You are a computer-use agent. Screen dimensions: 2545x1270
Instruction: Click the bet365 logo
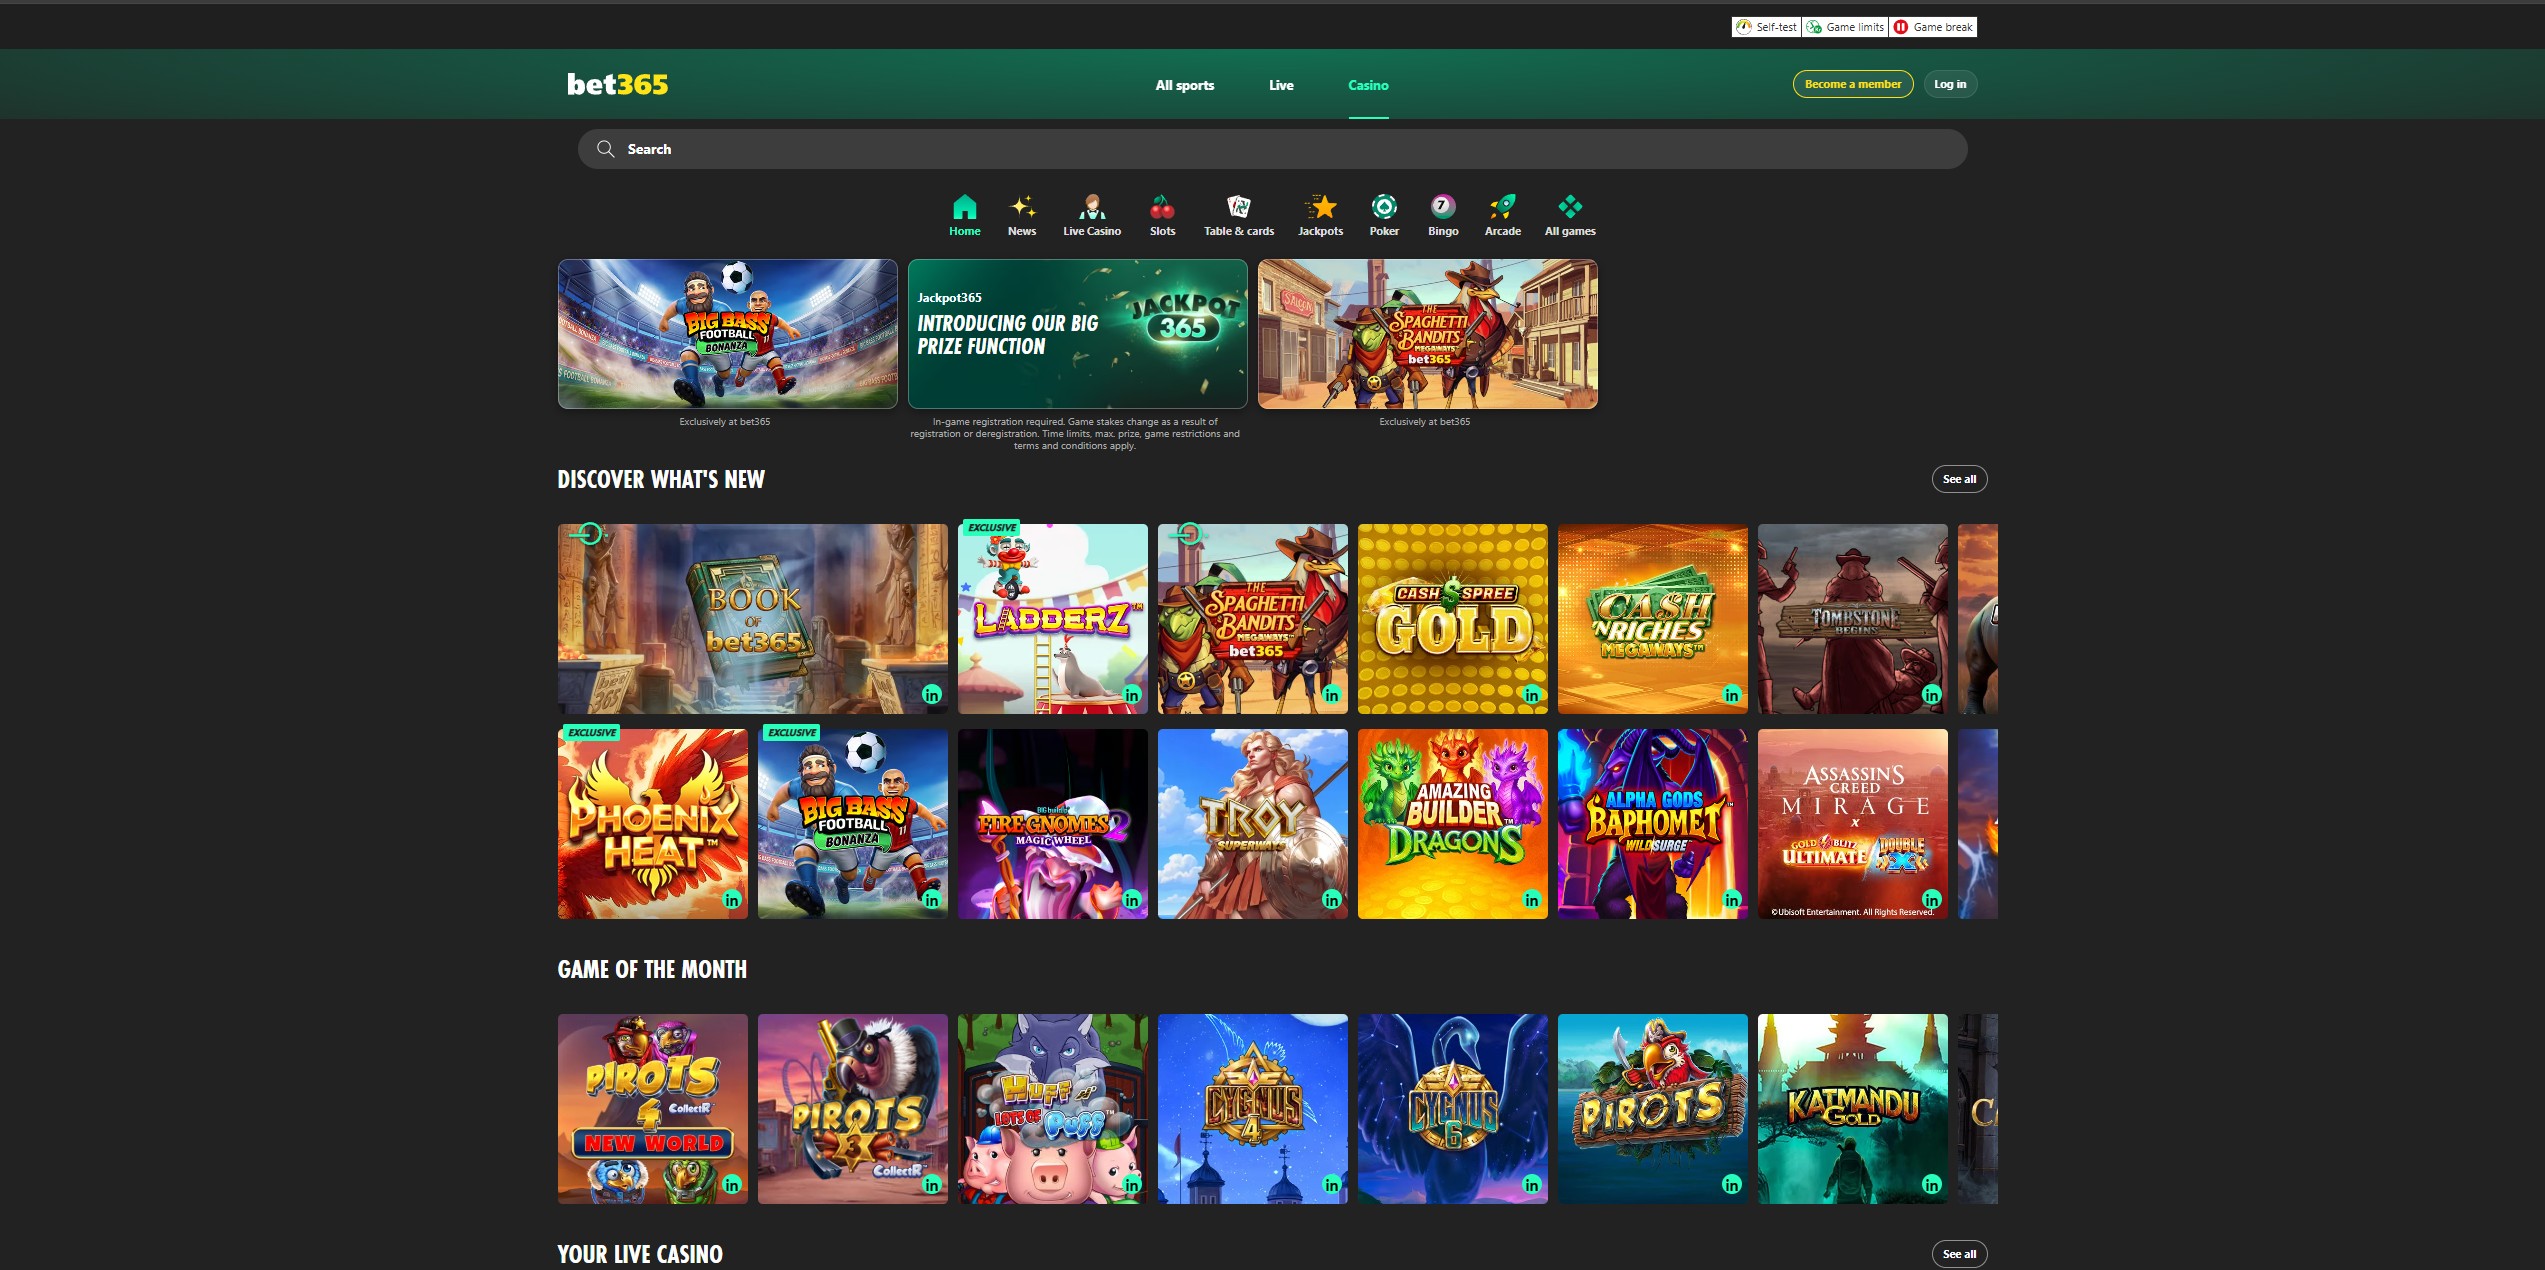(617, 84)
